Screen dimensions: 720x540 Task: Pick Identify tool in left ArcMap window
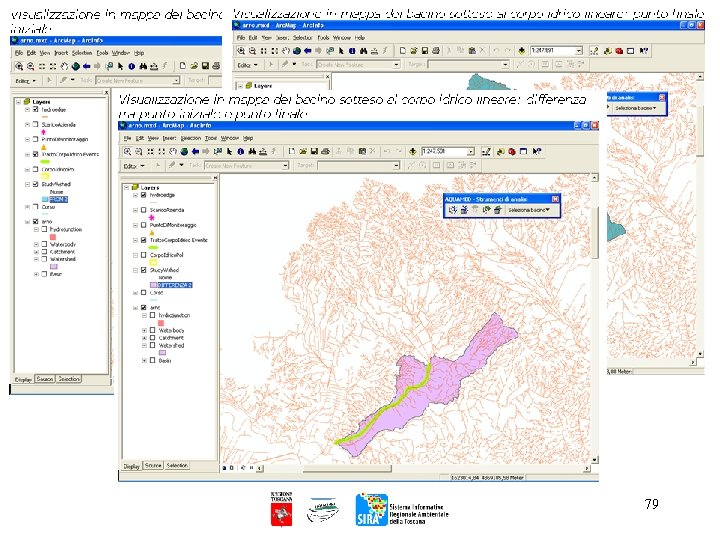[131, 66]
